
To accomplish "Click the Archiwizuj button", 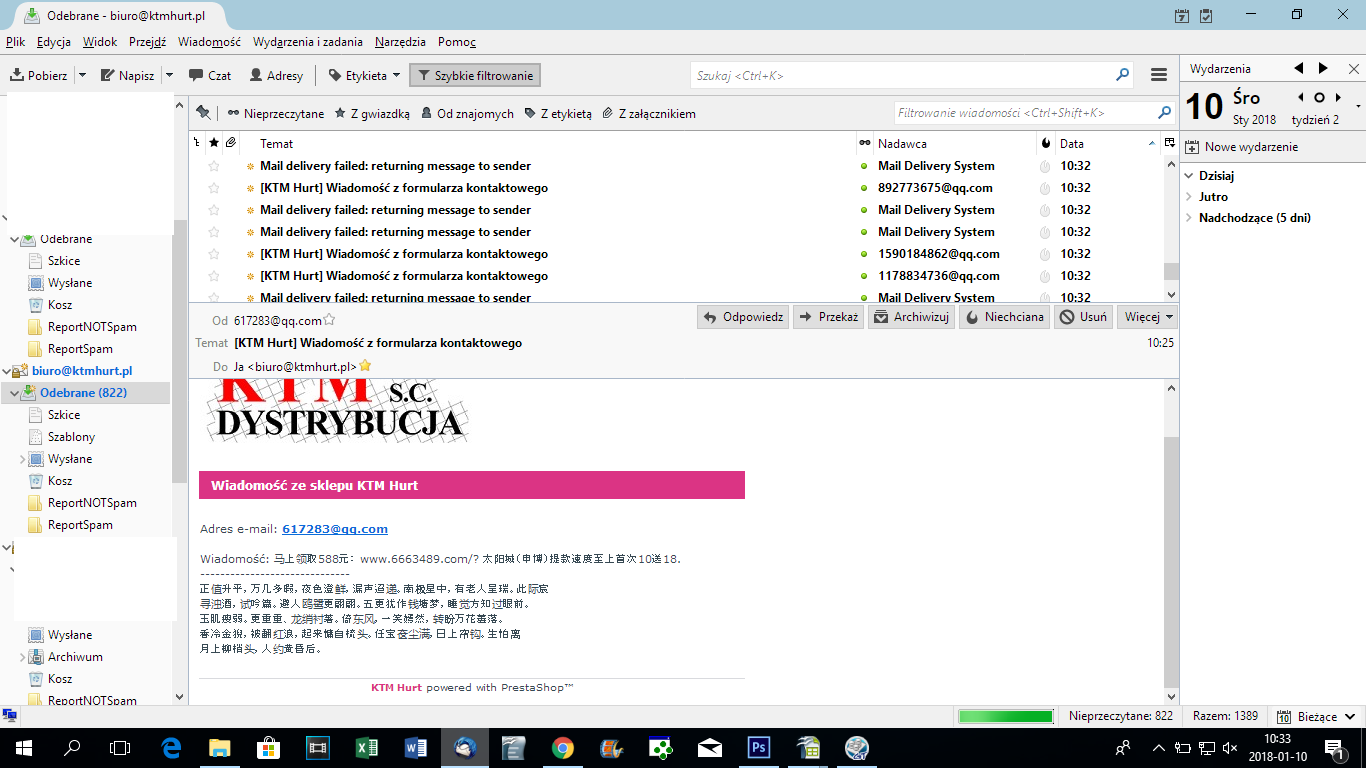I will (x=911, y=317).
